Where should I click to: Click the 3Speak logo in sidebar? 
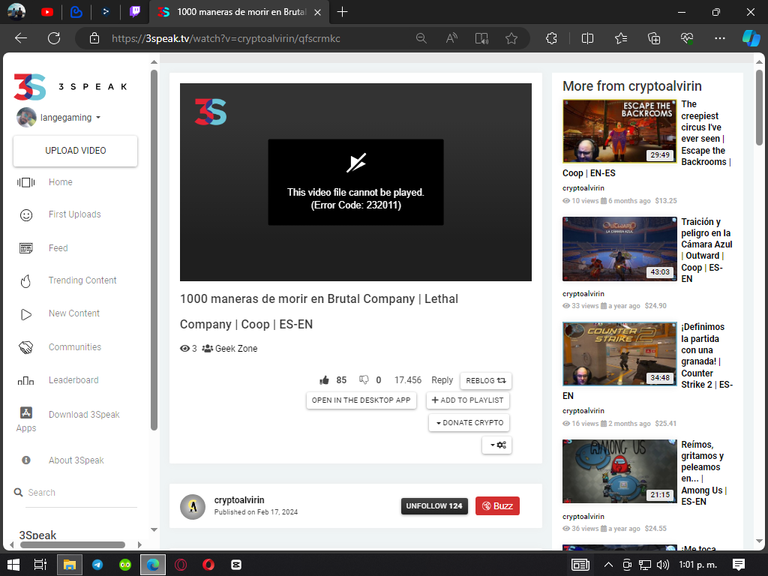tap(71, 87)
